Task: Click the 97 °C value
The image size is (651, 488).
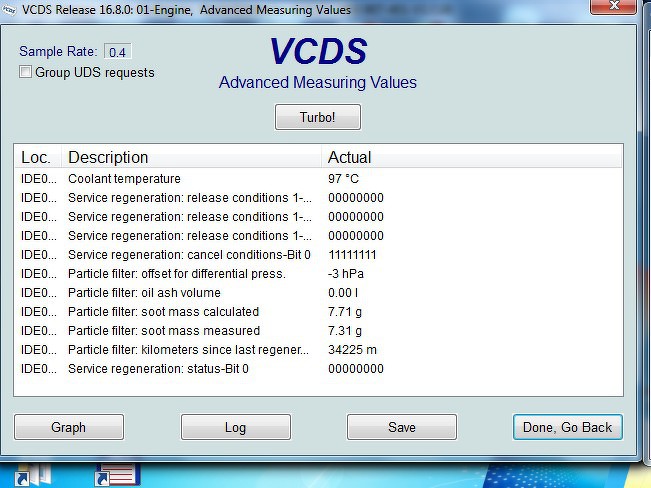Action: [343, 179]
